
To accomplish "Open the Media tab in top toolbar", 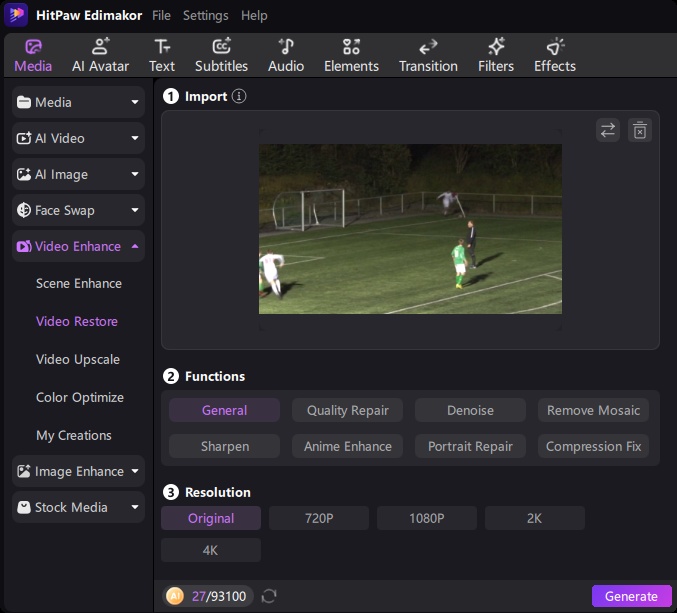I will (33, 56).
